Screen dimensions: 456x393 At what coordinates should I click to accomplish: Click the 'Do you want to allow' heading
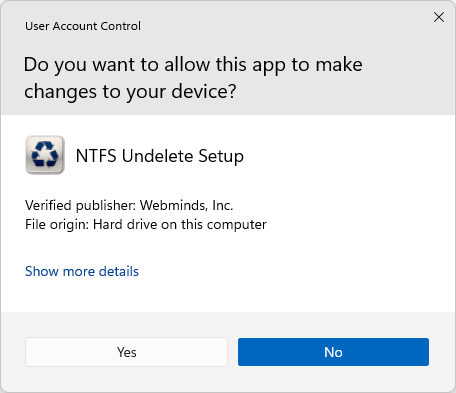(193, 78)
